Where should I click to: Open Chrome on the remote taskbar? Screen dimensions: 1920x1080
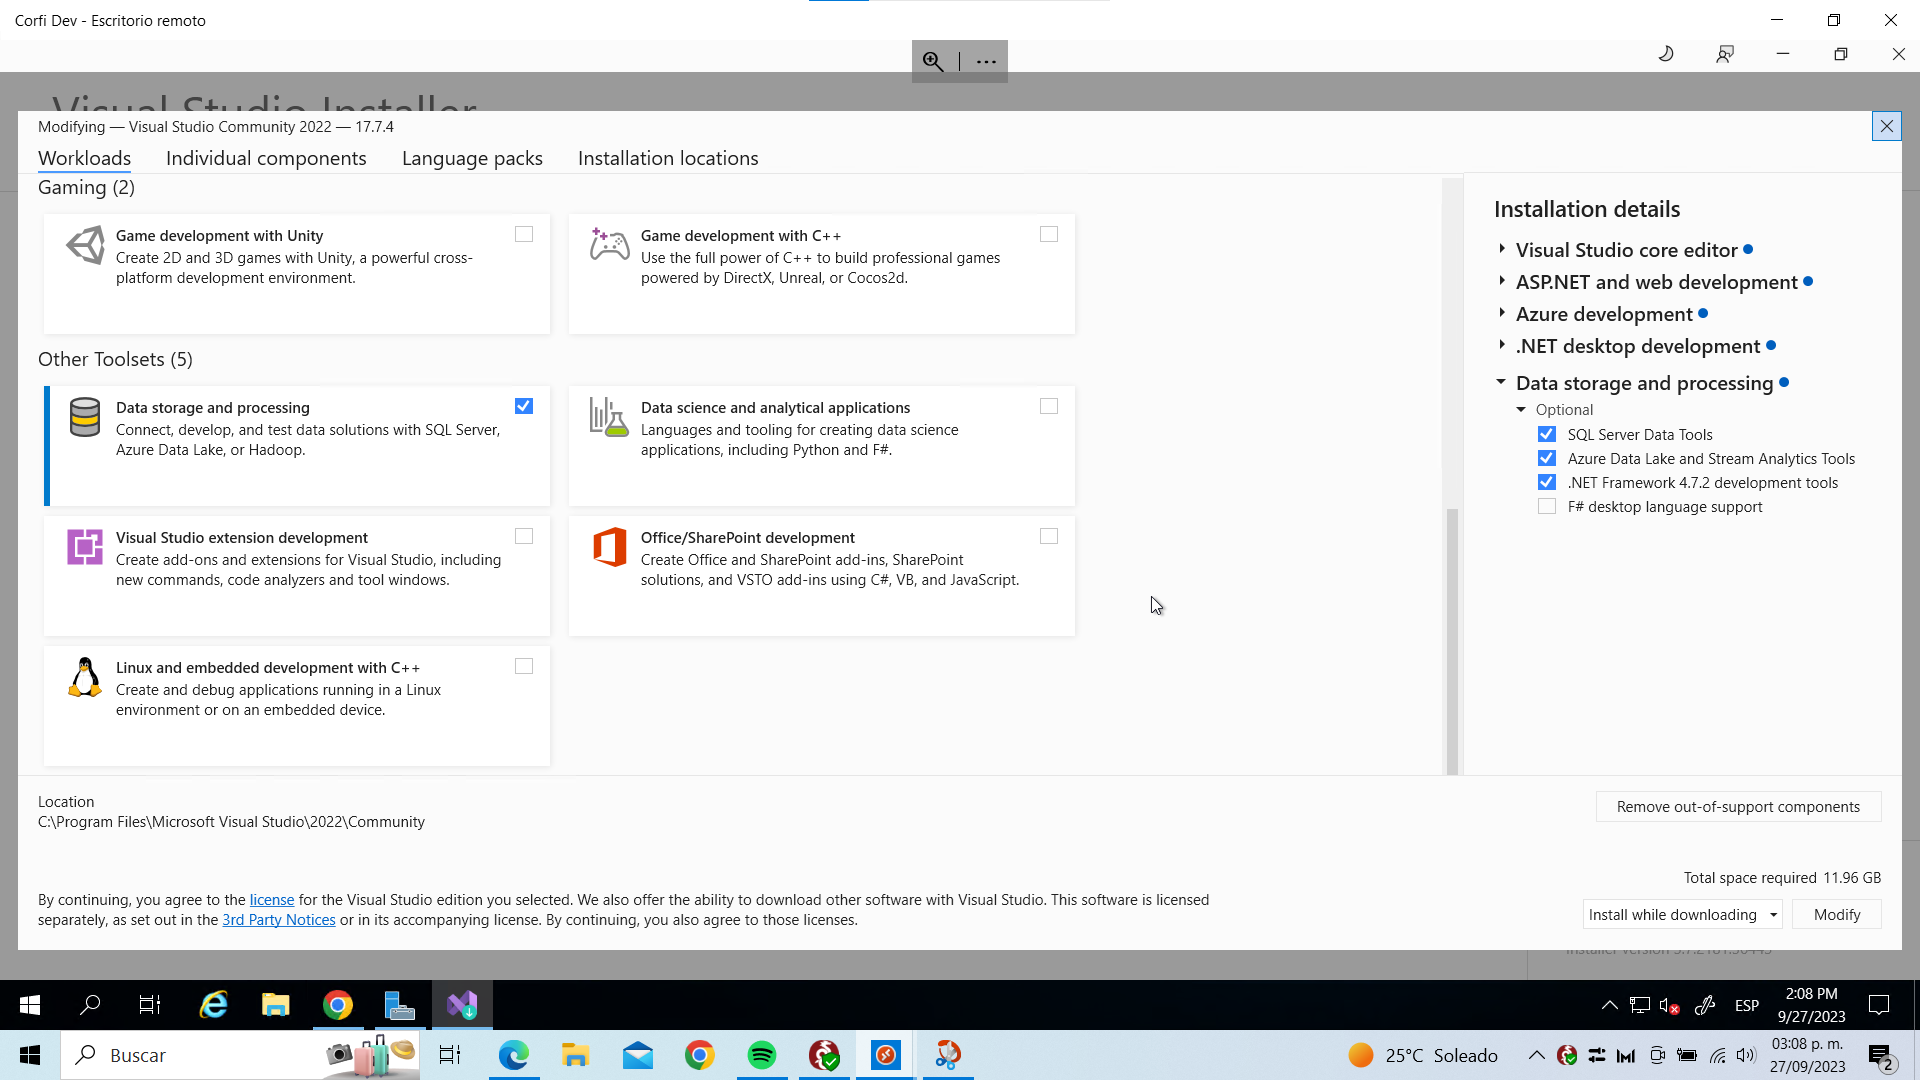338,1005
